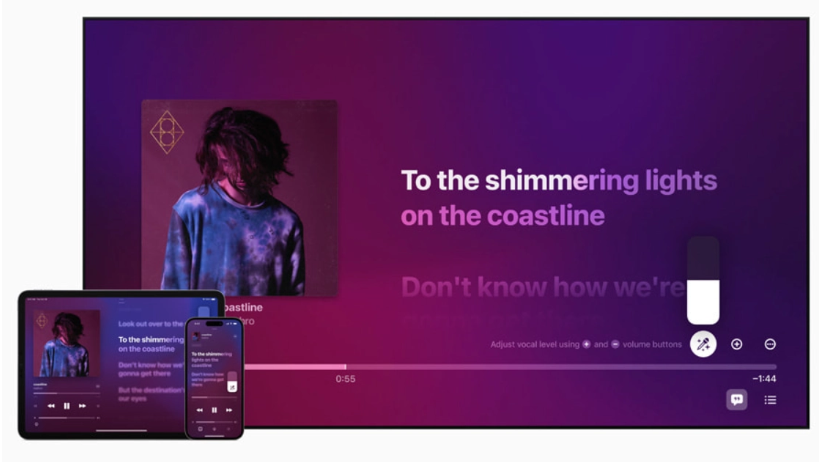819x462 pixels.
Task: Click the iPad volume slider
Action: pyautogui.click(x=66, y=418)
